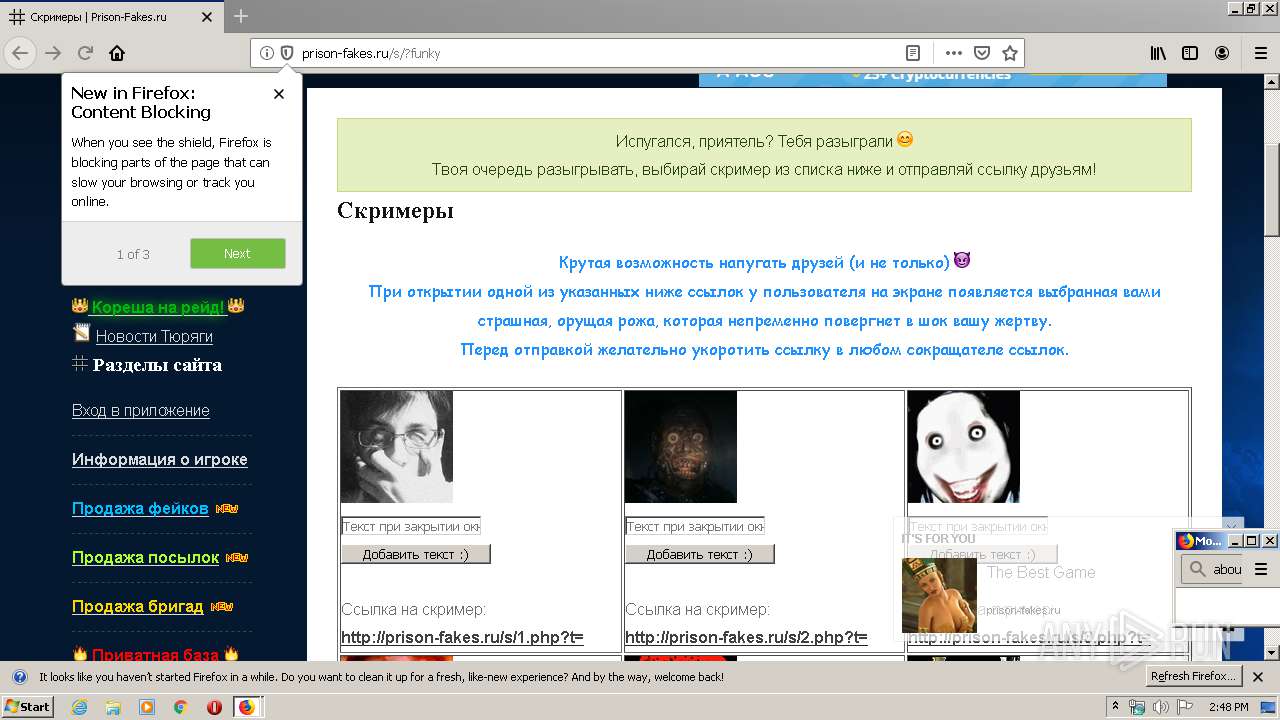Click the volume speaker tray icon

pyautogui.click(x=1160, y=707)
